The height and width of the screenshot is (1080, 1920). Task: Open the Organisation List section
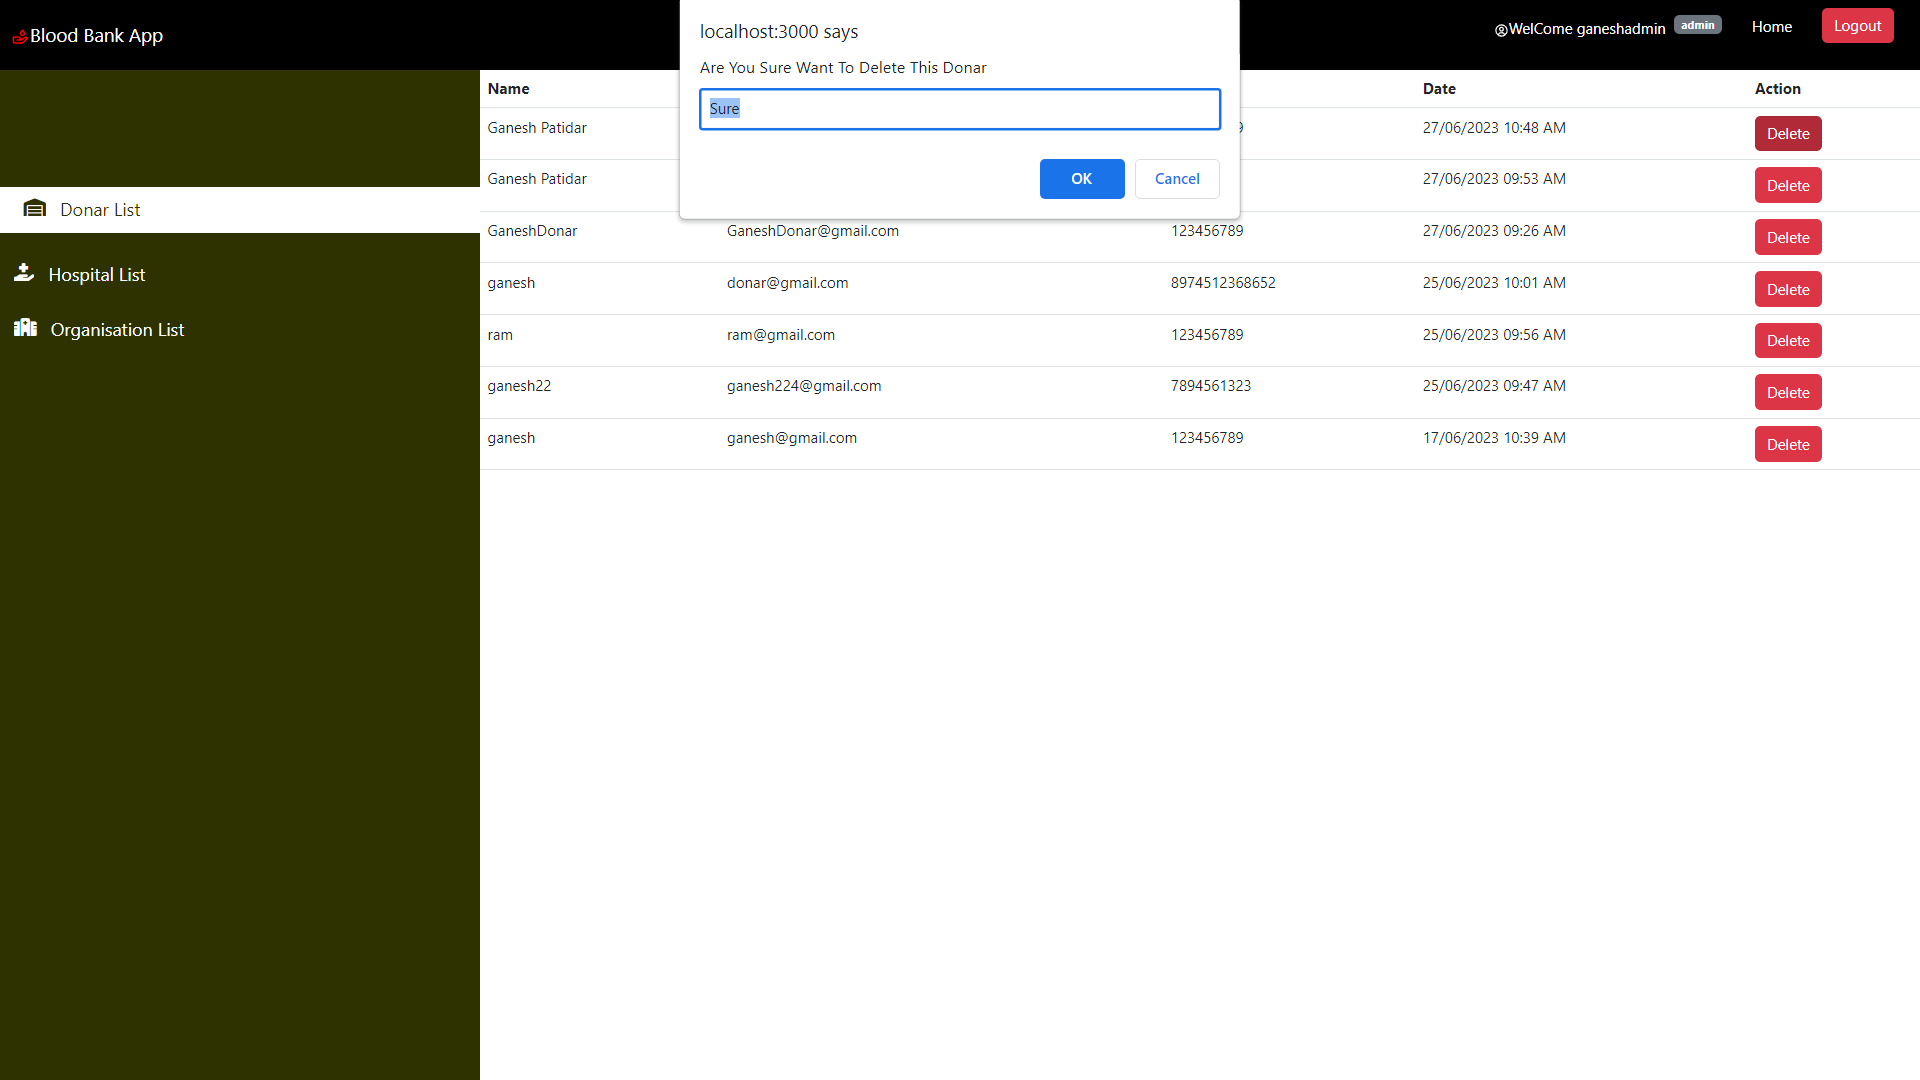pyautogui.click(x=117, y=329)
